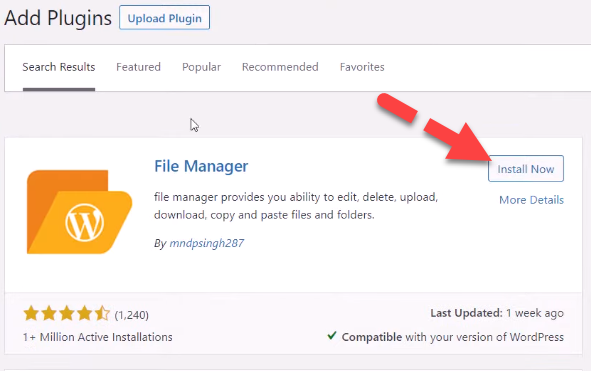Click the Add Plugins page heading

[x=58, y=18]
